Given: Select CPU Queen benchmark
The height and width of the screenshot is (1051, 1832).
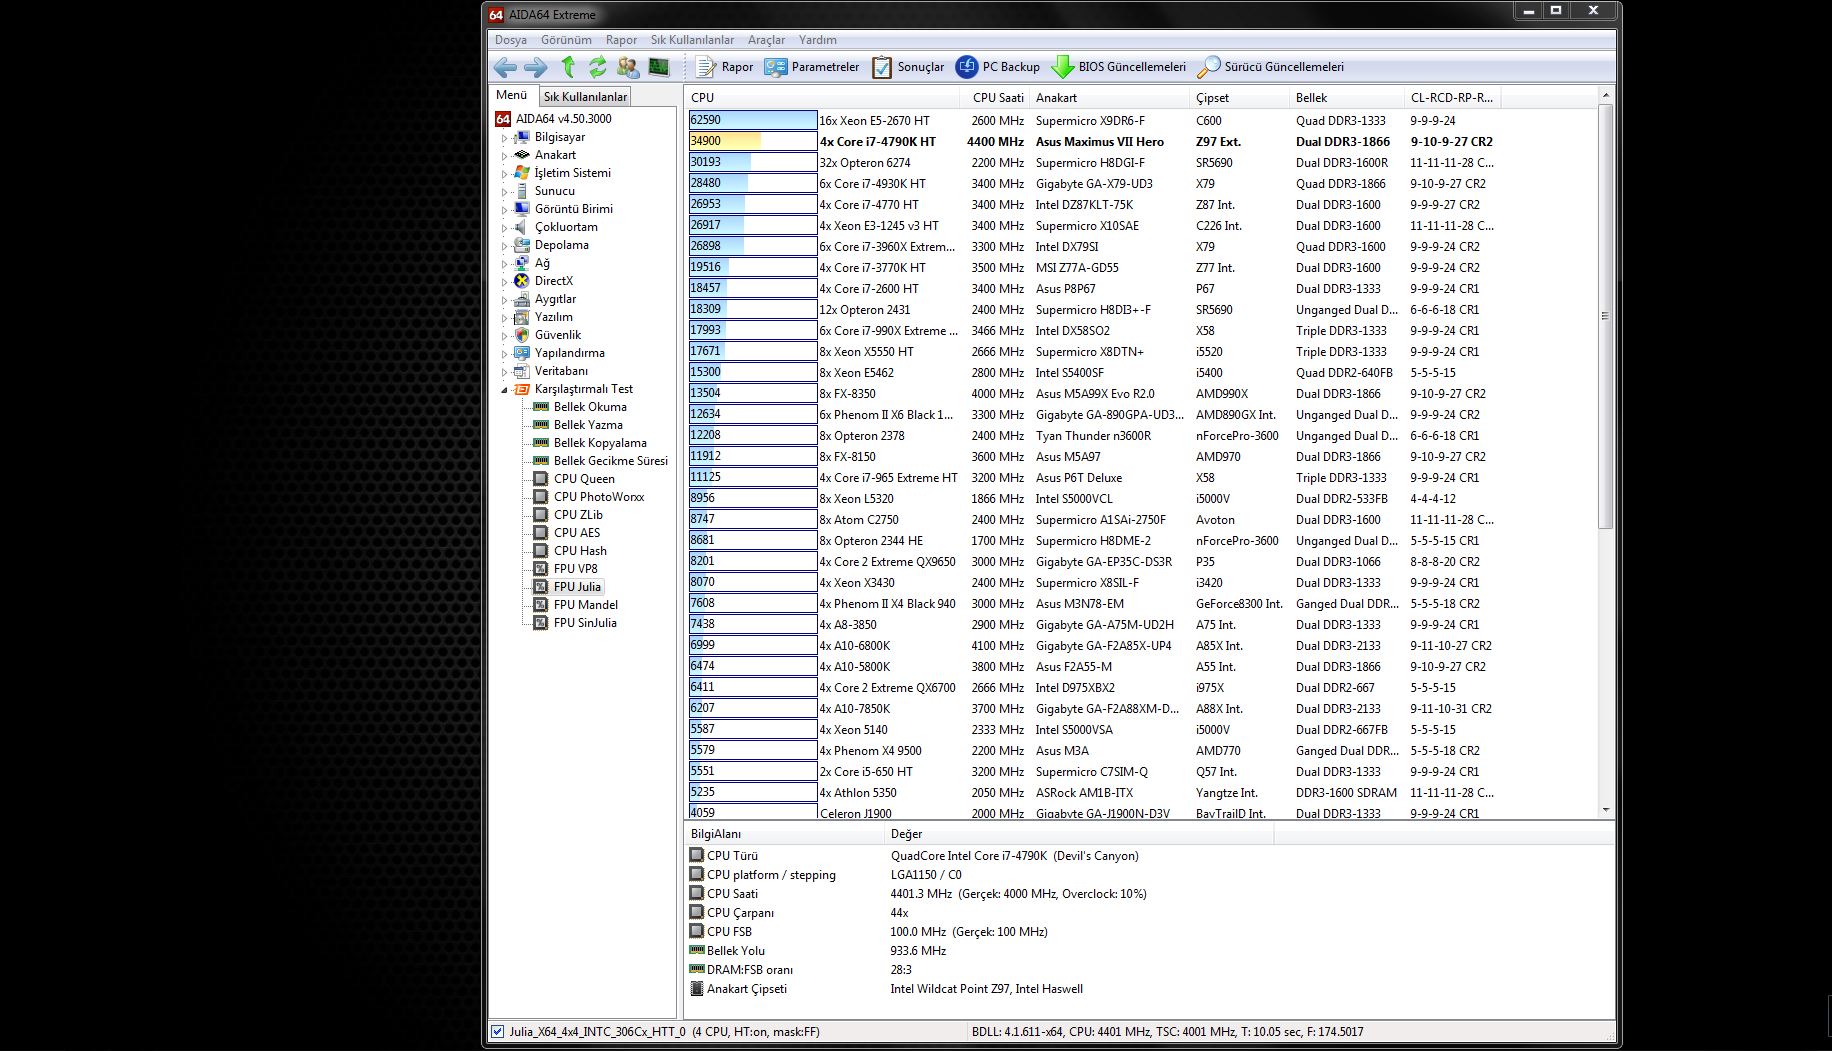Looking at the screenshot, I should click(584, 479).
